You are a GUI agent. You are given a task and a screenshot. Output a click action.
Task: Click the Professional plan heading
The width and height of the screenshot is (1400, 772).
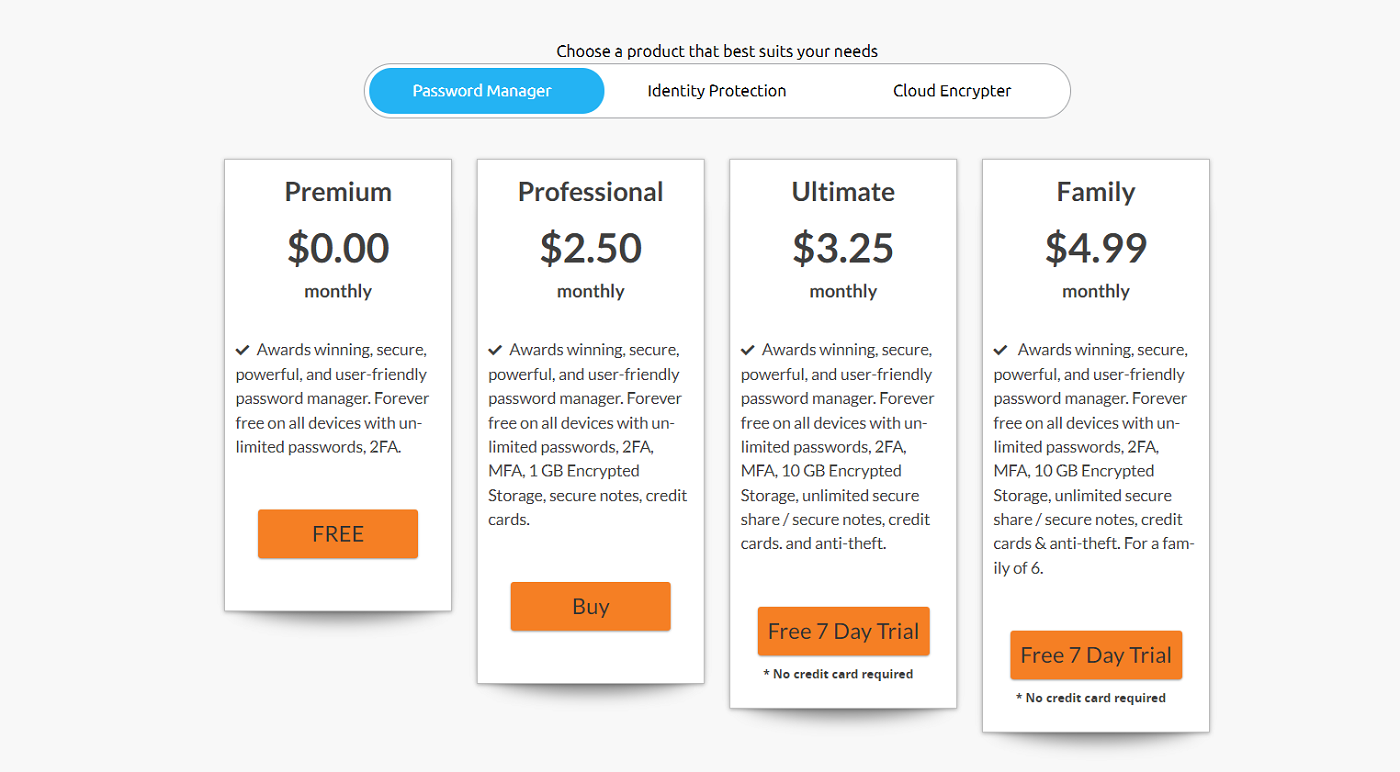click(x=590, y=192)
